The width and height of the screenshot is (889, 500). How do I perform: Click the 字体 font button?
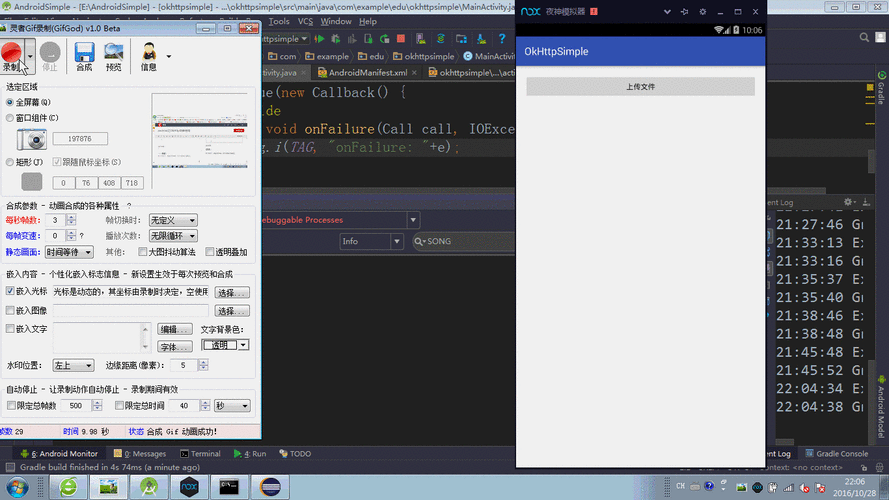[175, 346]
